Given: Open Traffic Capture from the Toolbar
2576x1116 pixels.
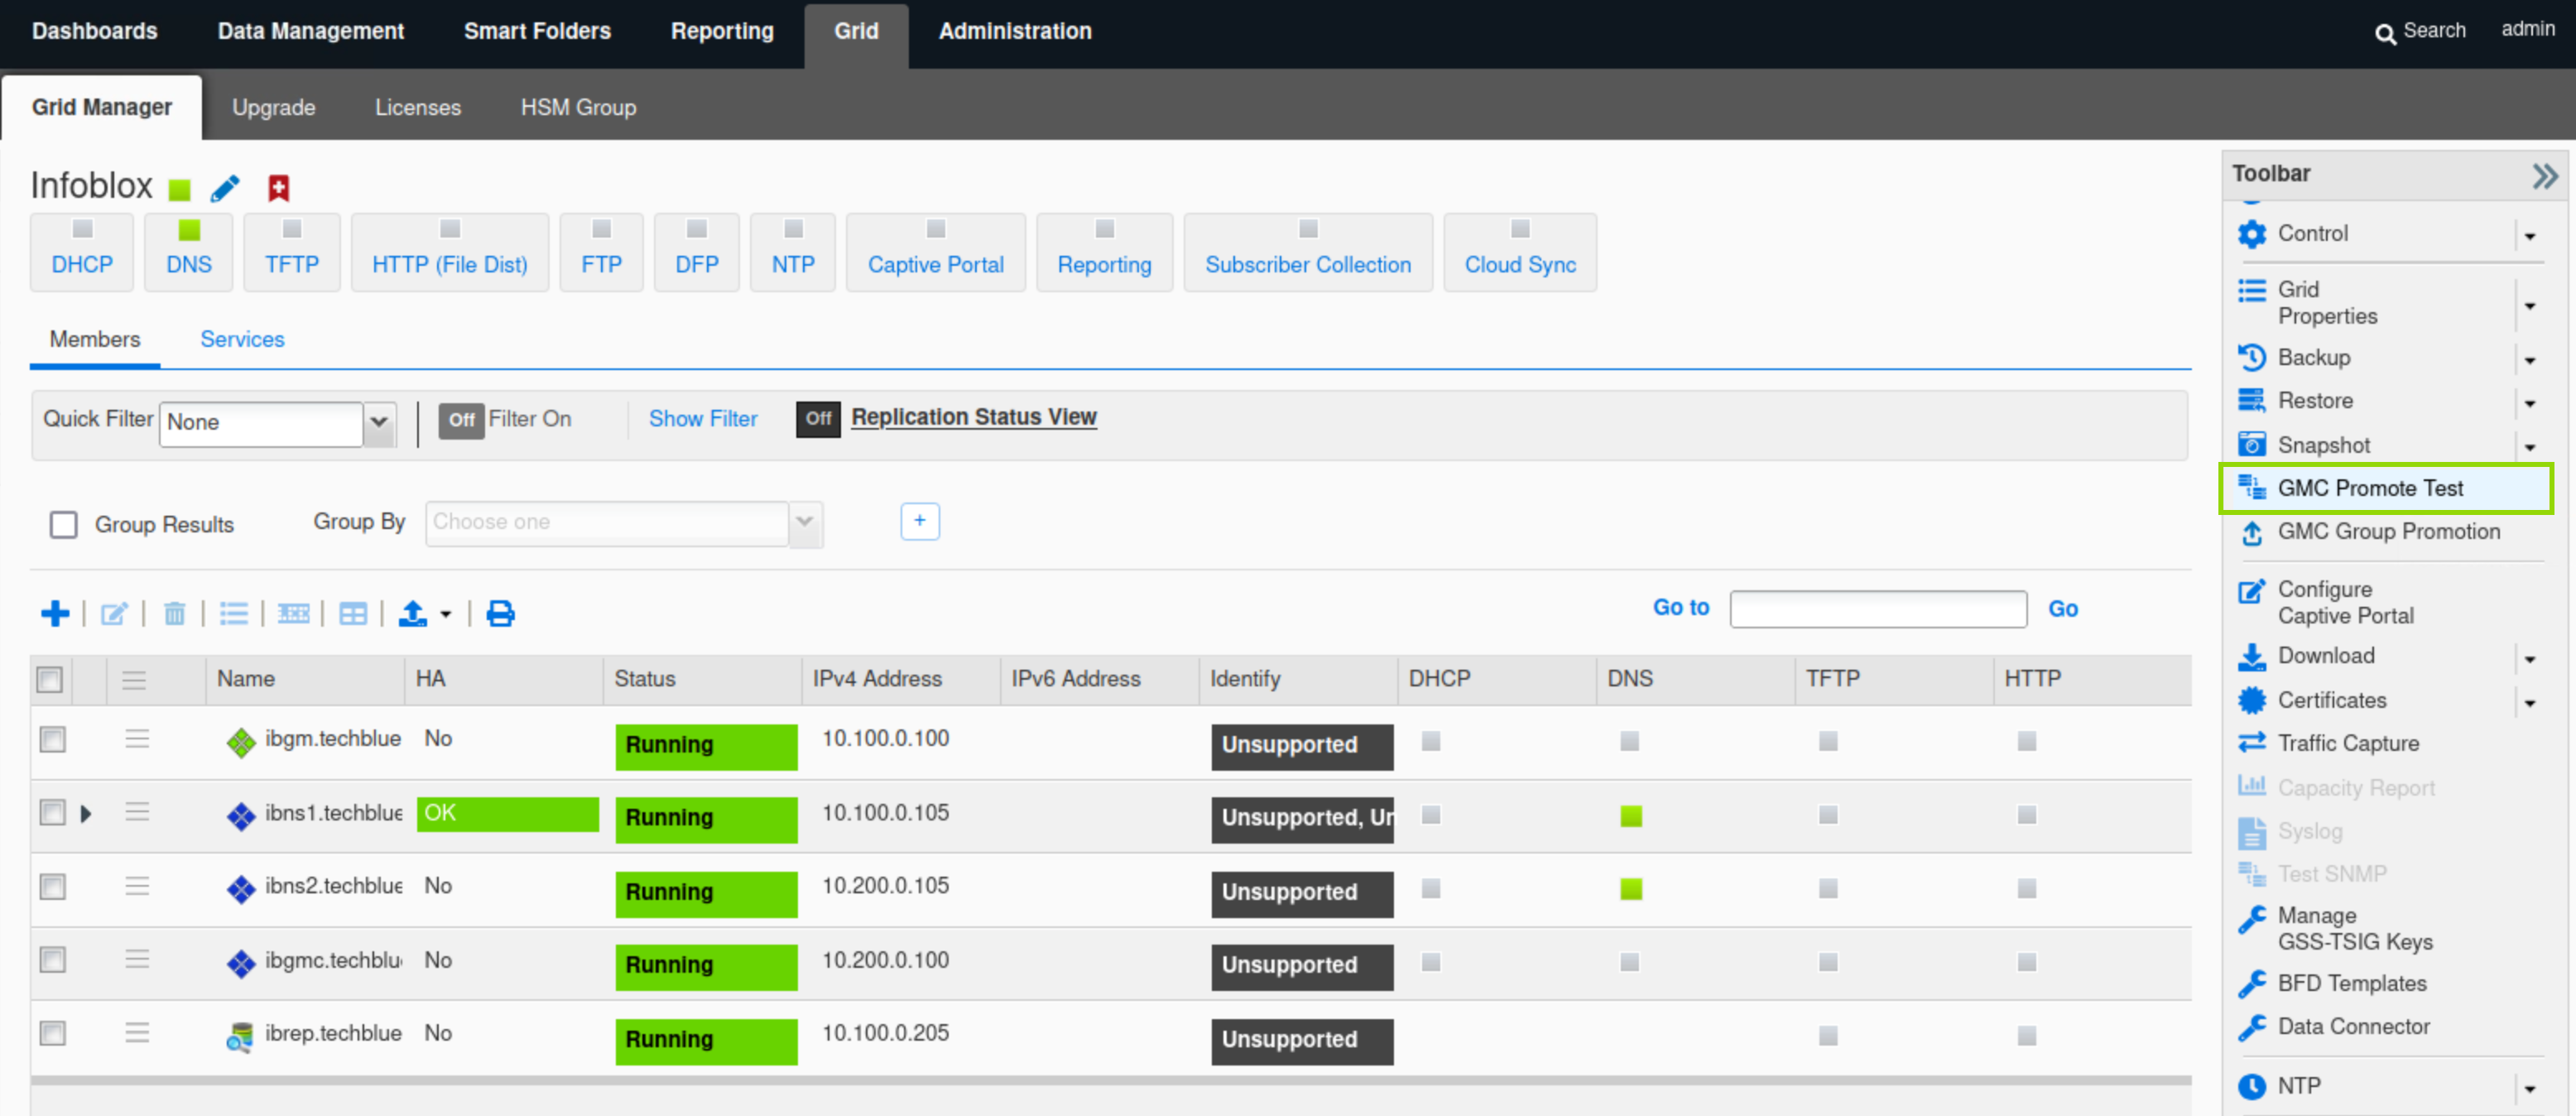Looking at the screenshot, I should pos(2347,743).
